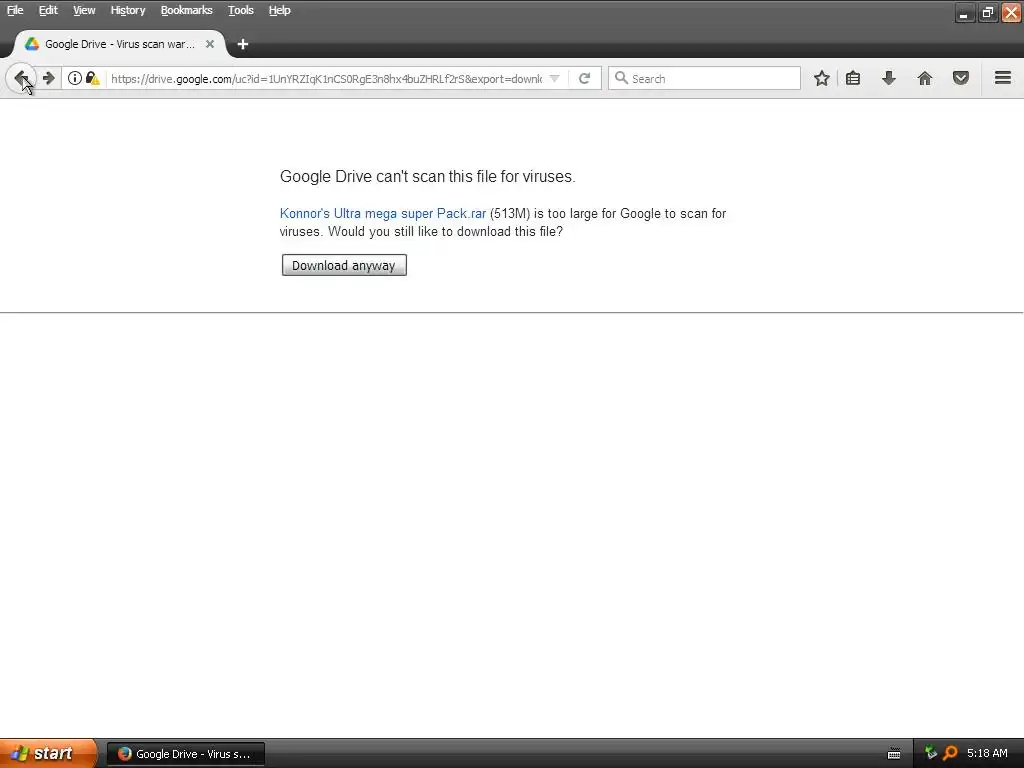Open the Bookmarks menu
The height and width of the screenshot is (768, 1024).
tap(186, 10)
